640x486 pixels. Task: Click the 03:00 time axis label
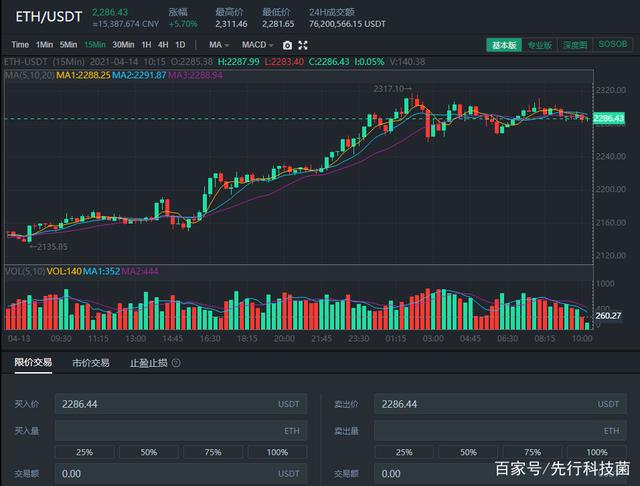tap(433, 338)
